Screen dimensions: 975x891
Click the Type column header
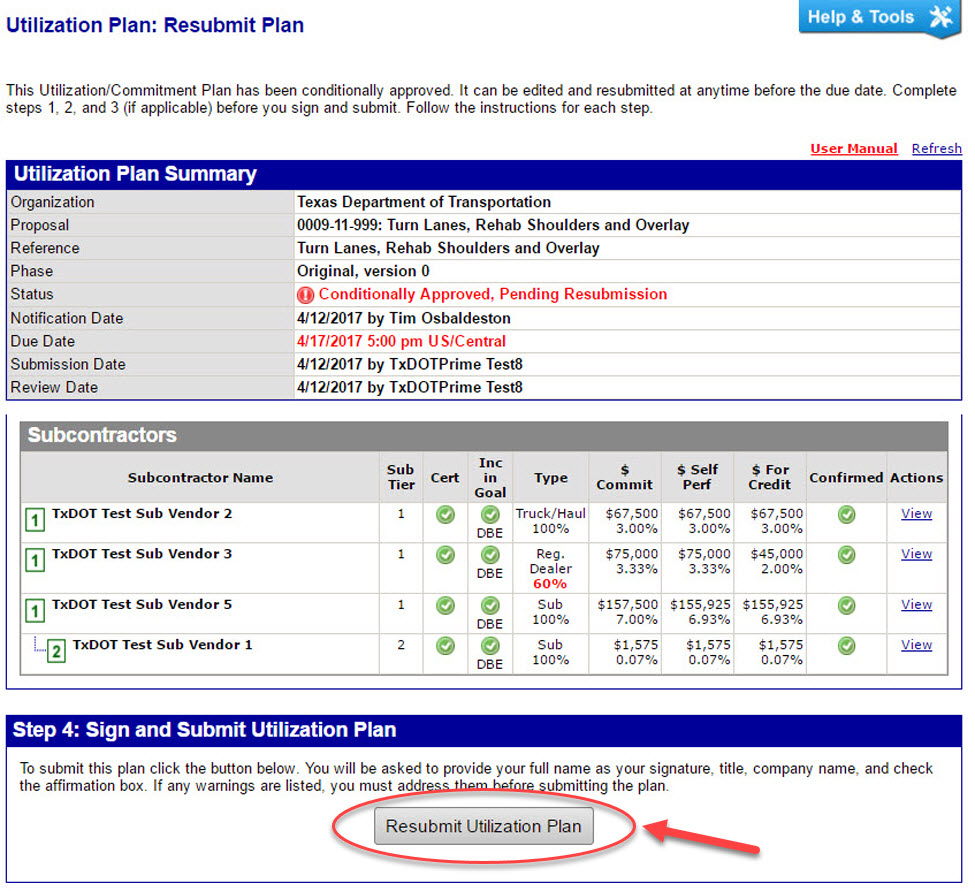pos(551,478)
